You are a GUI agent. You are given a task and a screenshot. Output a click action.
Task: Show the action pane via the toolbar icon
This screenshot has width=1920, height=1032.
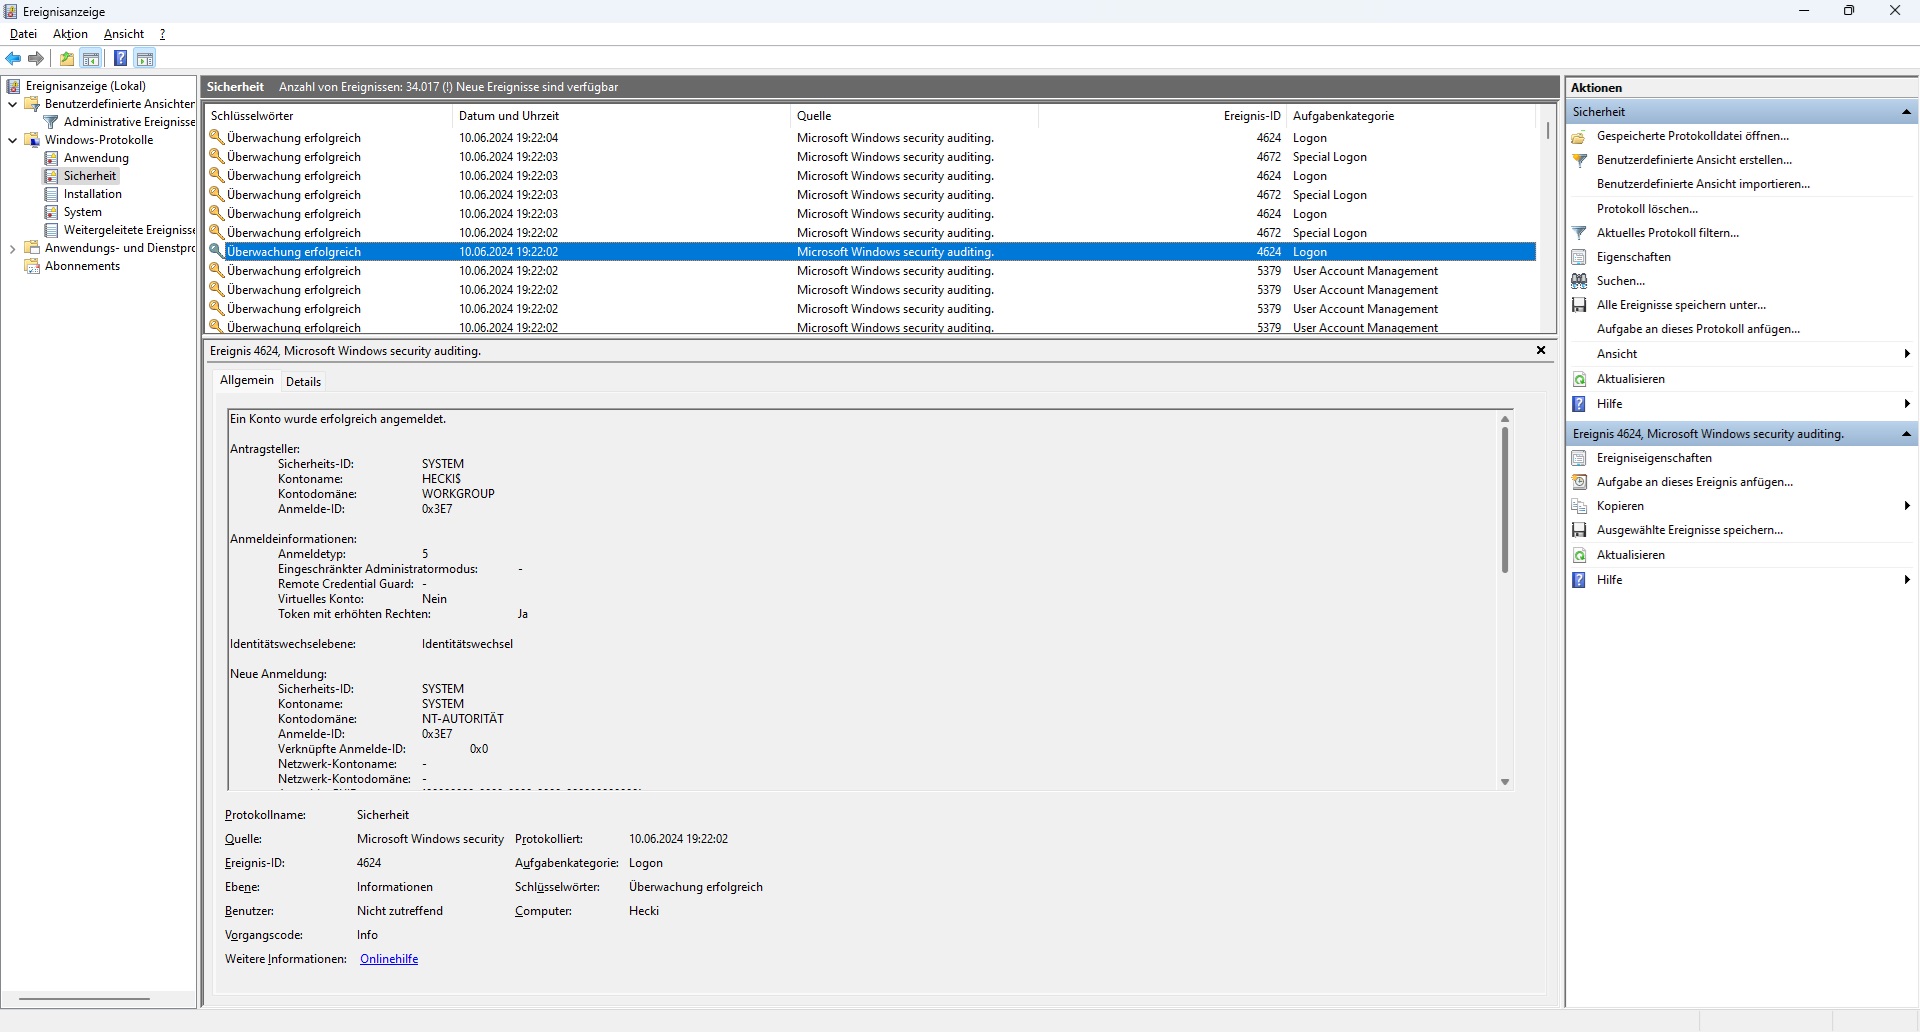point(146,58)
